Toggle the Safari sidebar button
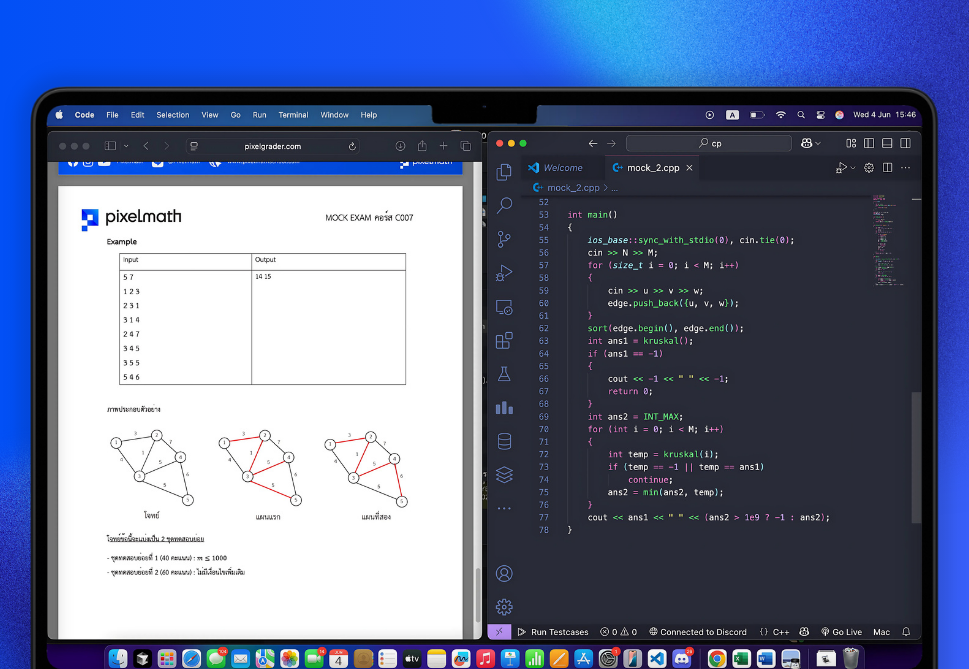 [111, 146]
